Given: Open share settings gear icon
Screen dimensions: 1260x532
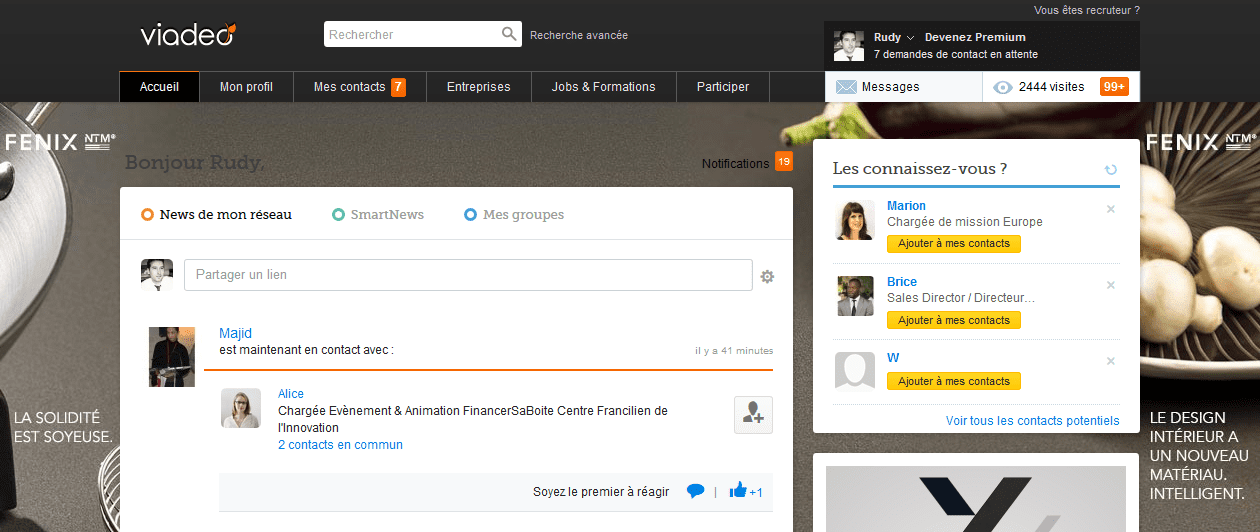Looking at the screenshot, I should tap(767, 276).
